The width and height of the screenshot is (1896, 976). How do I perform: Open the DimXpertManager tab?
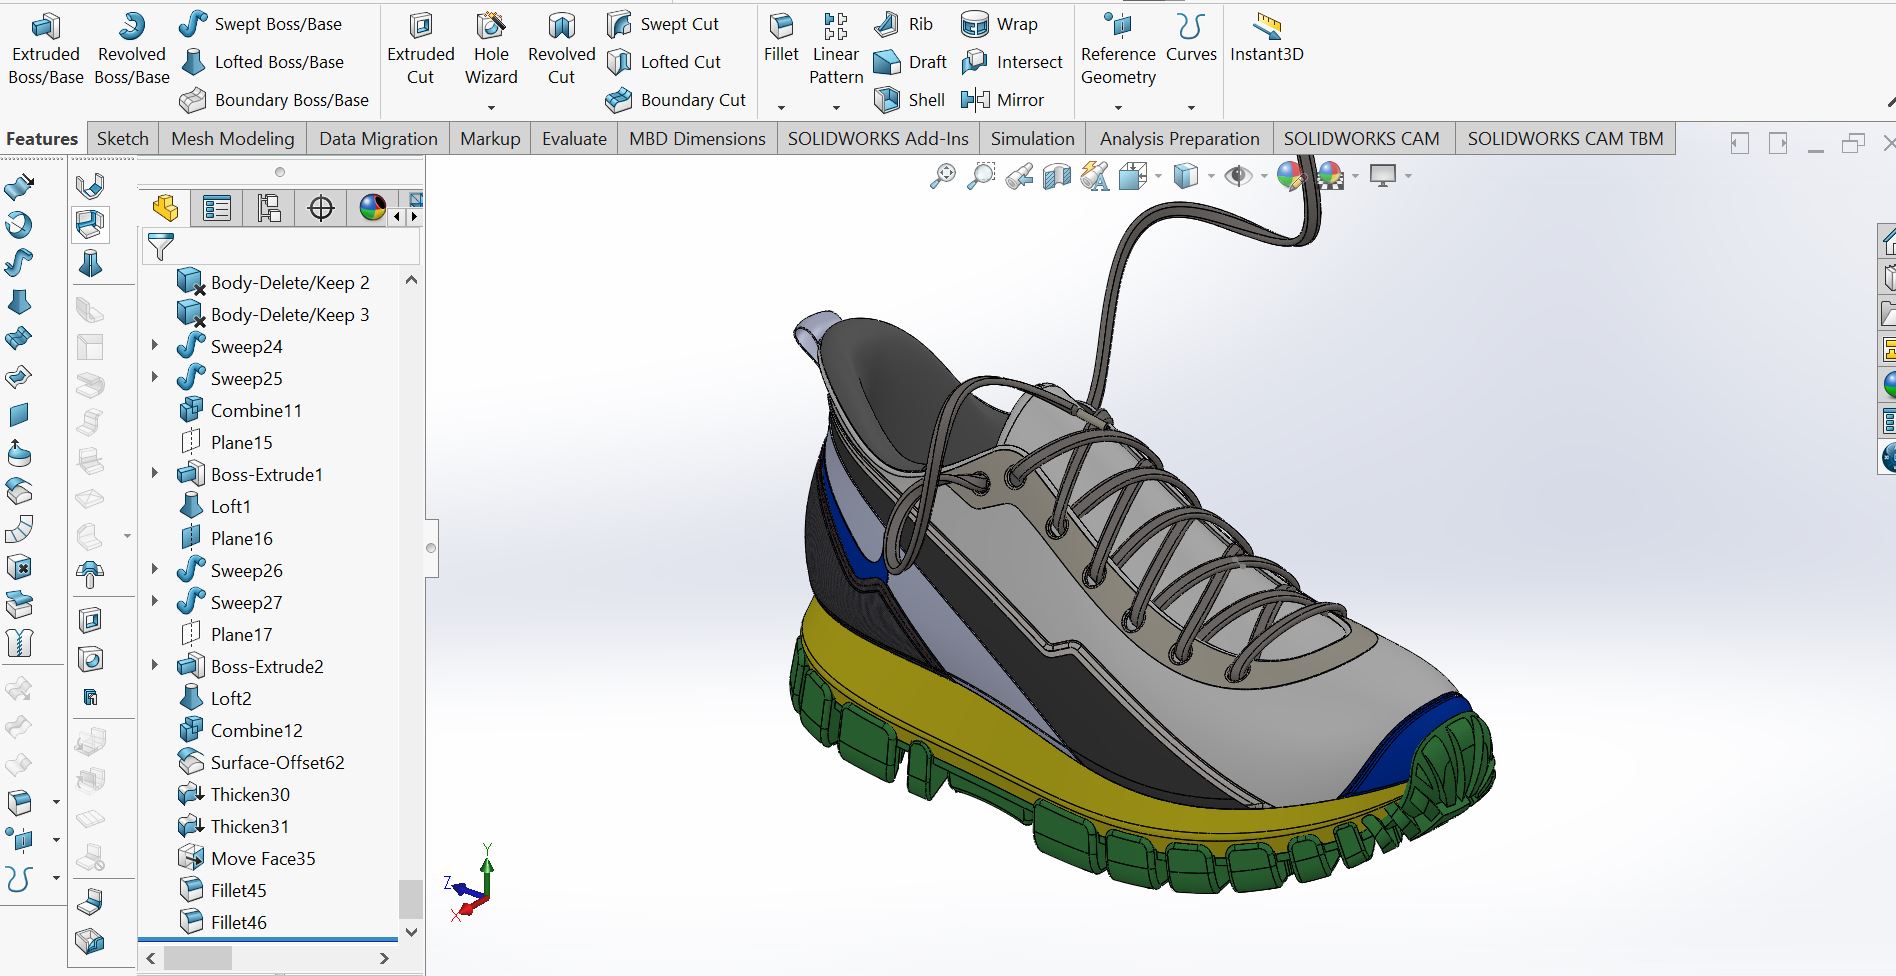click(321, 208)
